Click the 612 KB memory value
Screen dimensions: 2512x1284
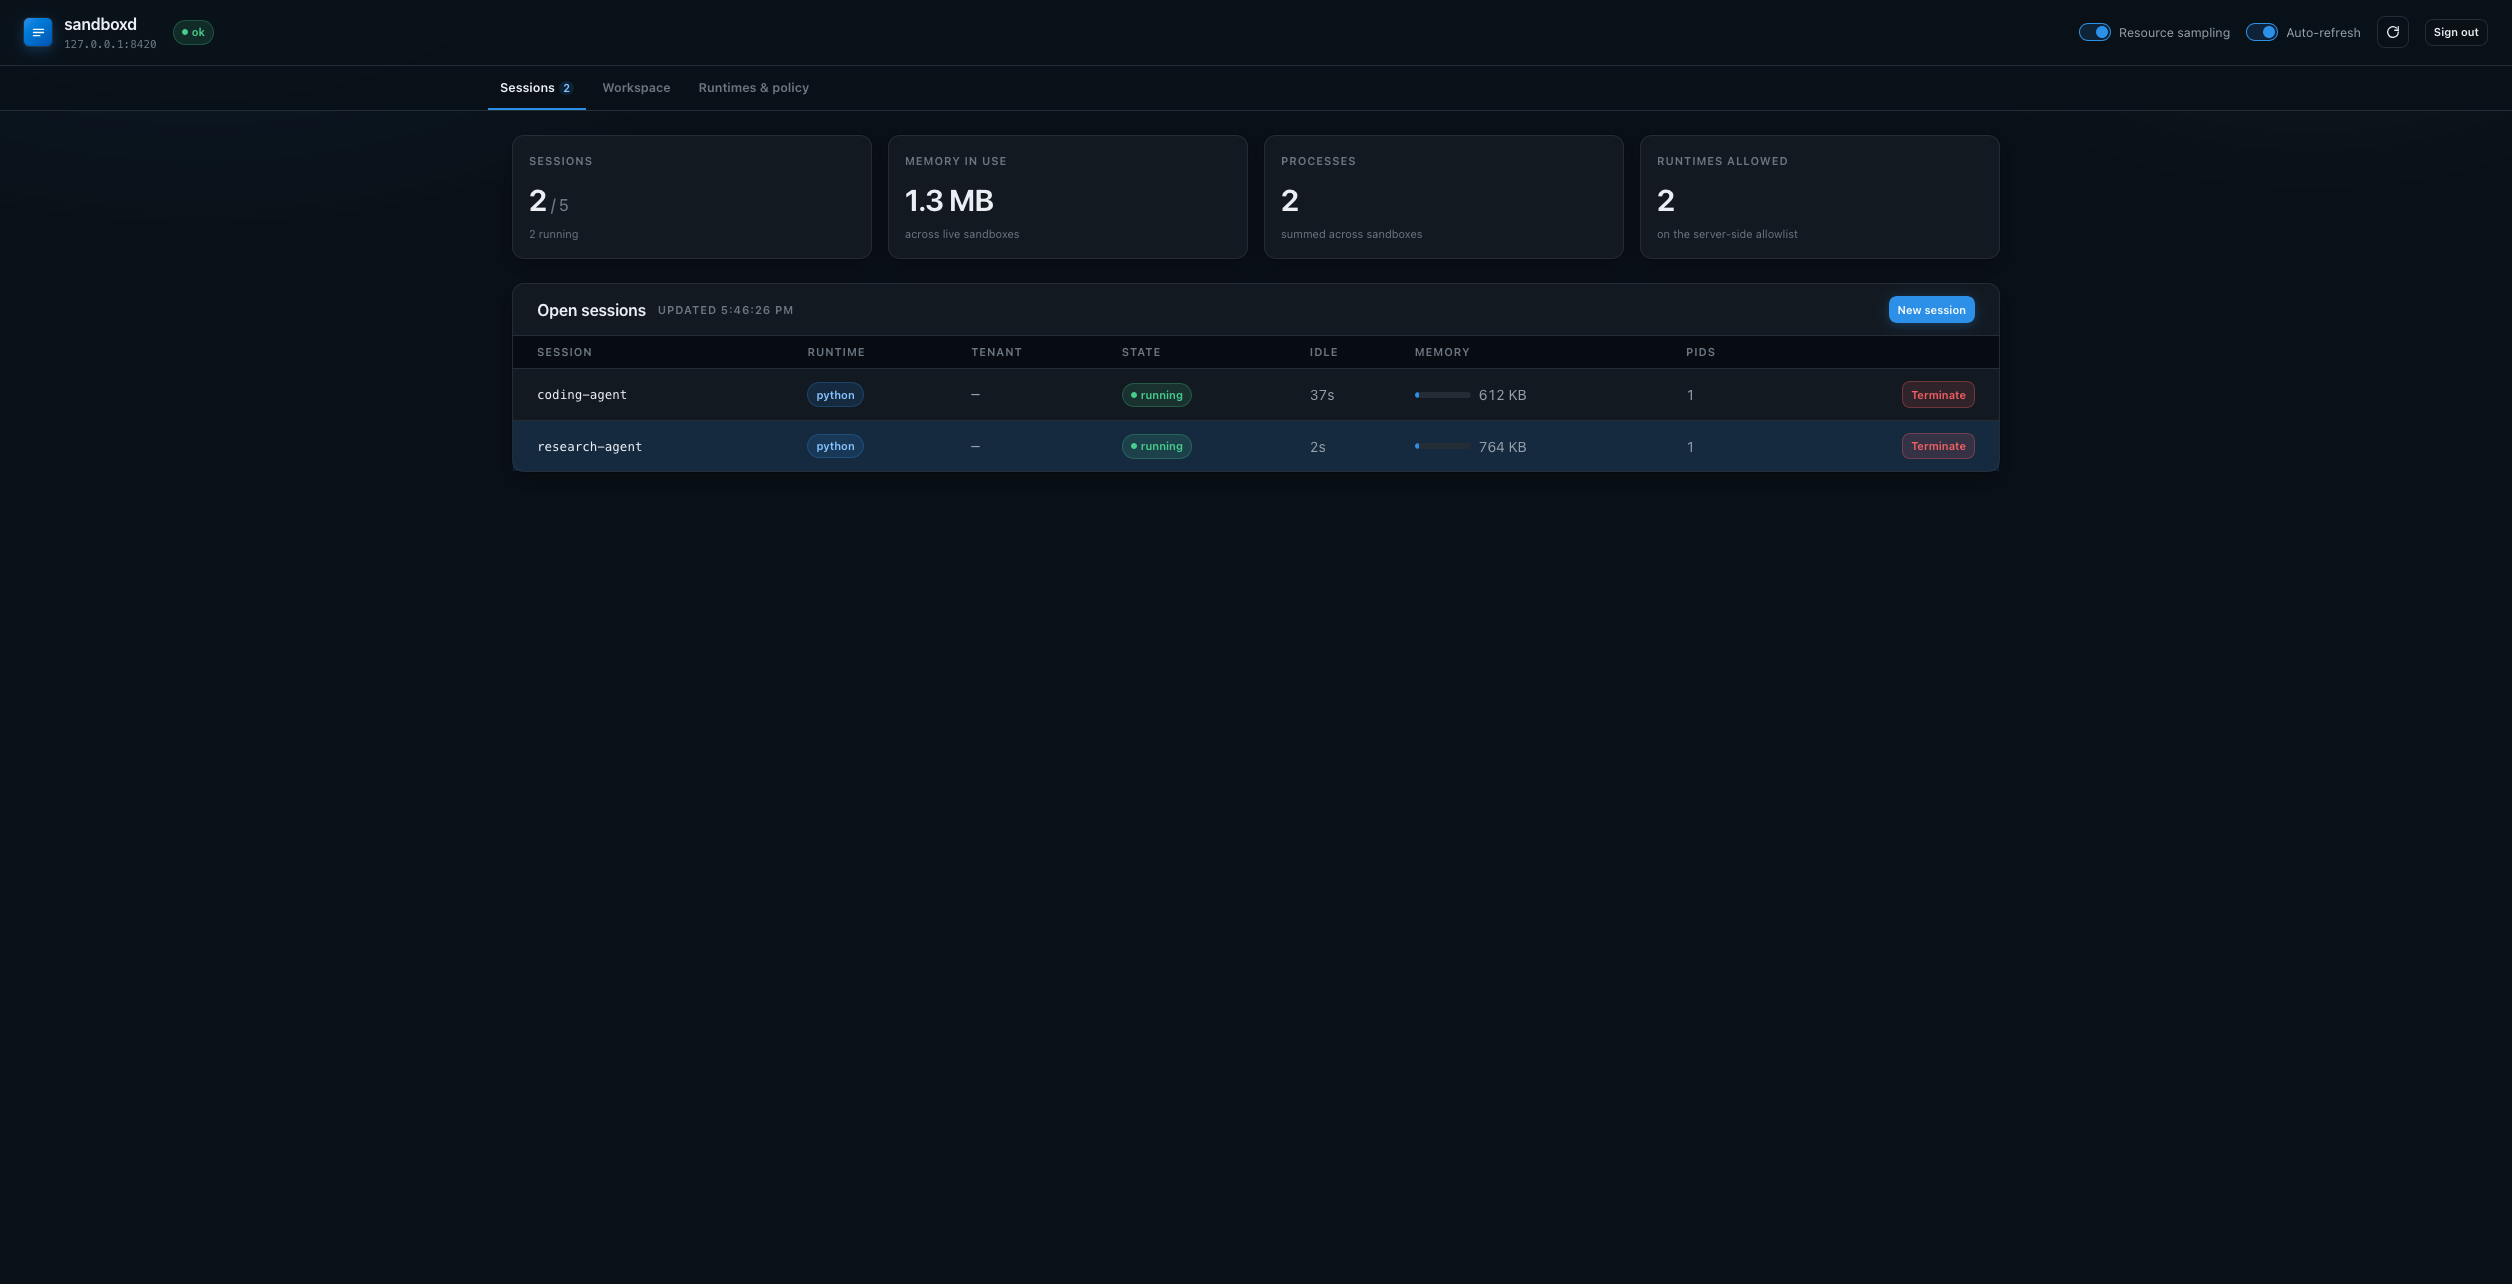tap(1502, 395)
